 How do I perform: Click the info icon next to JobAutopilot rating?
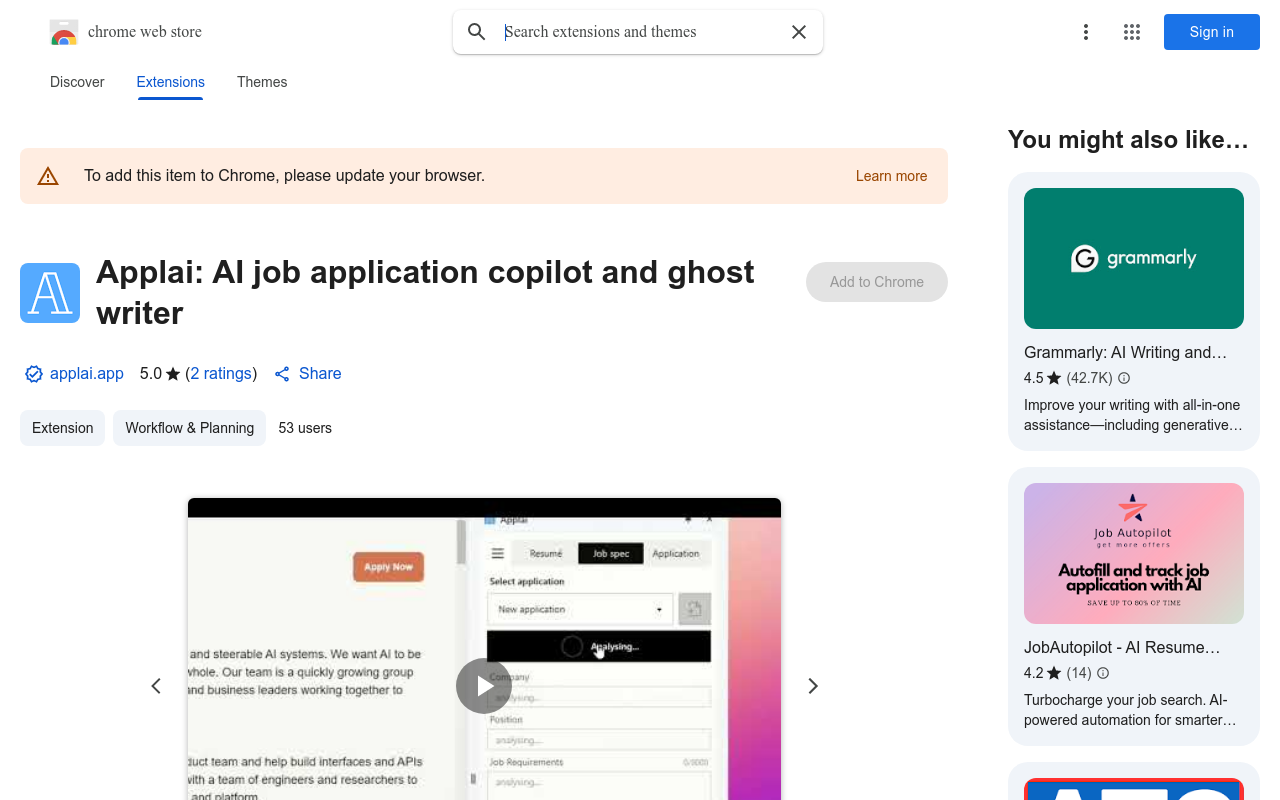[x=1103, y=673]
